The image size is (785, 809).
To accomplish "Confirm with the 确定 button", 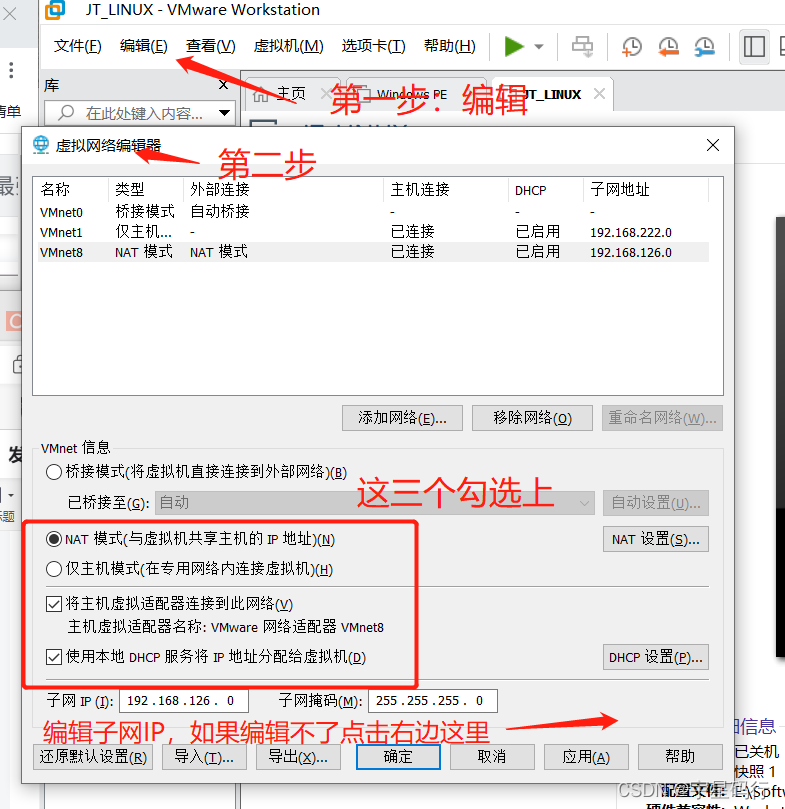I will 398,757.
